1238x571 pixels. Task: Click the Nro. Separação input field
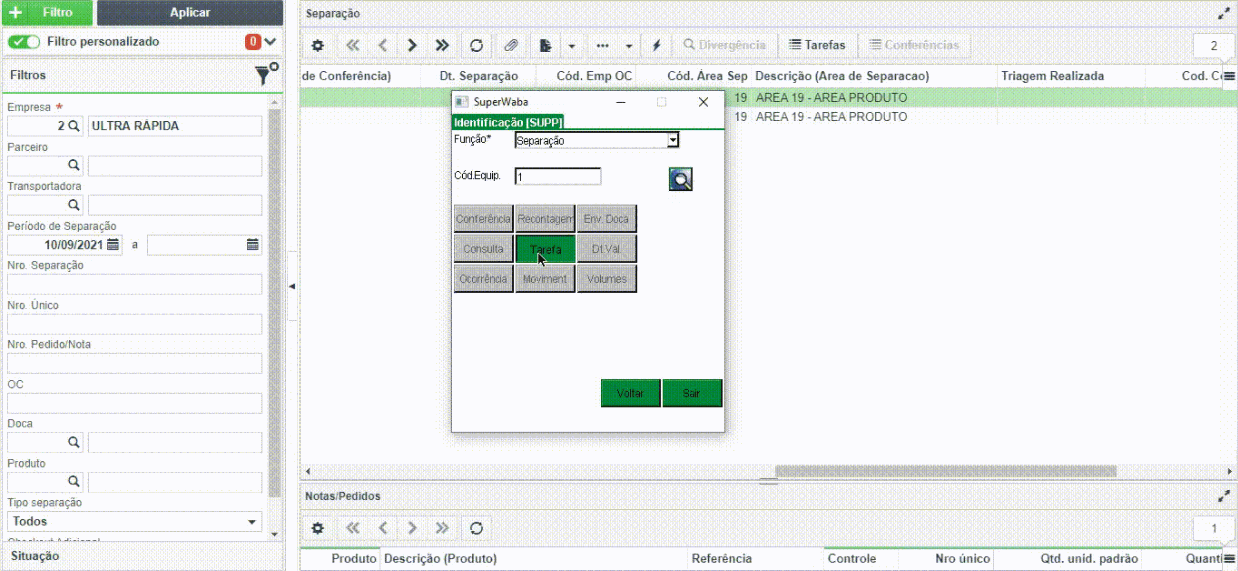click(134, 284)
